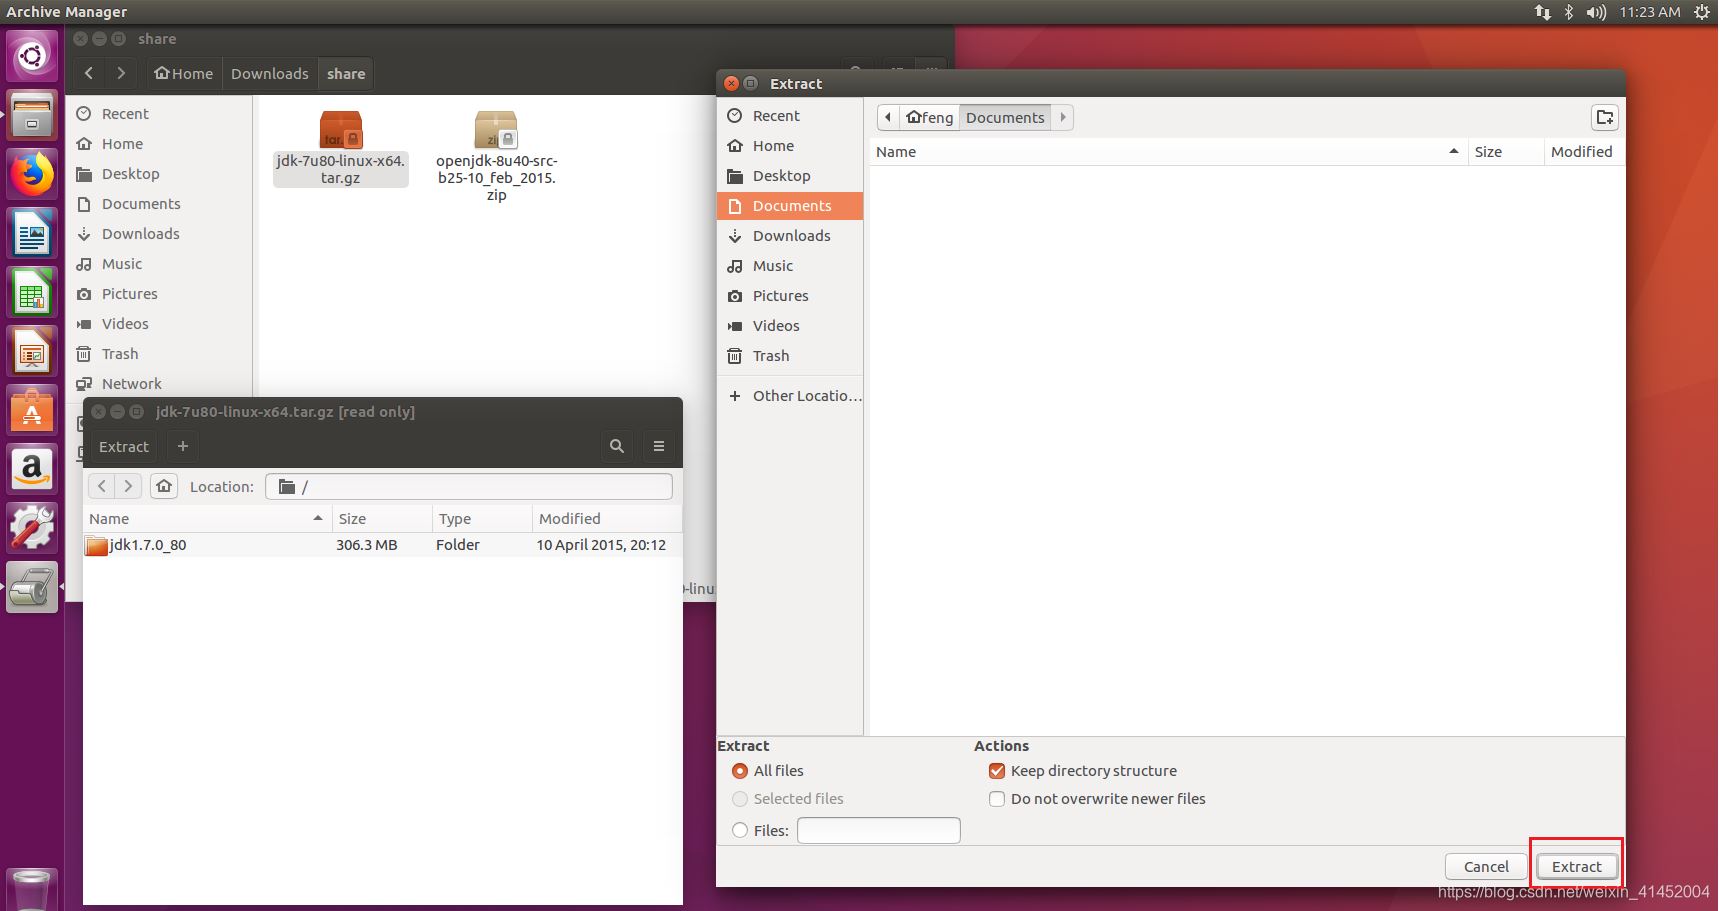Sort archive contents by Name column
This screenshot has height=911, width=1720.
tap(207, 519)
